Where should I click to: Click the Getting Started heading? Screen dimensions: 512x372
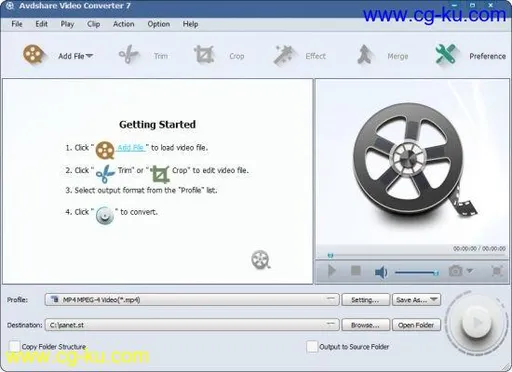(157, 124)
